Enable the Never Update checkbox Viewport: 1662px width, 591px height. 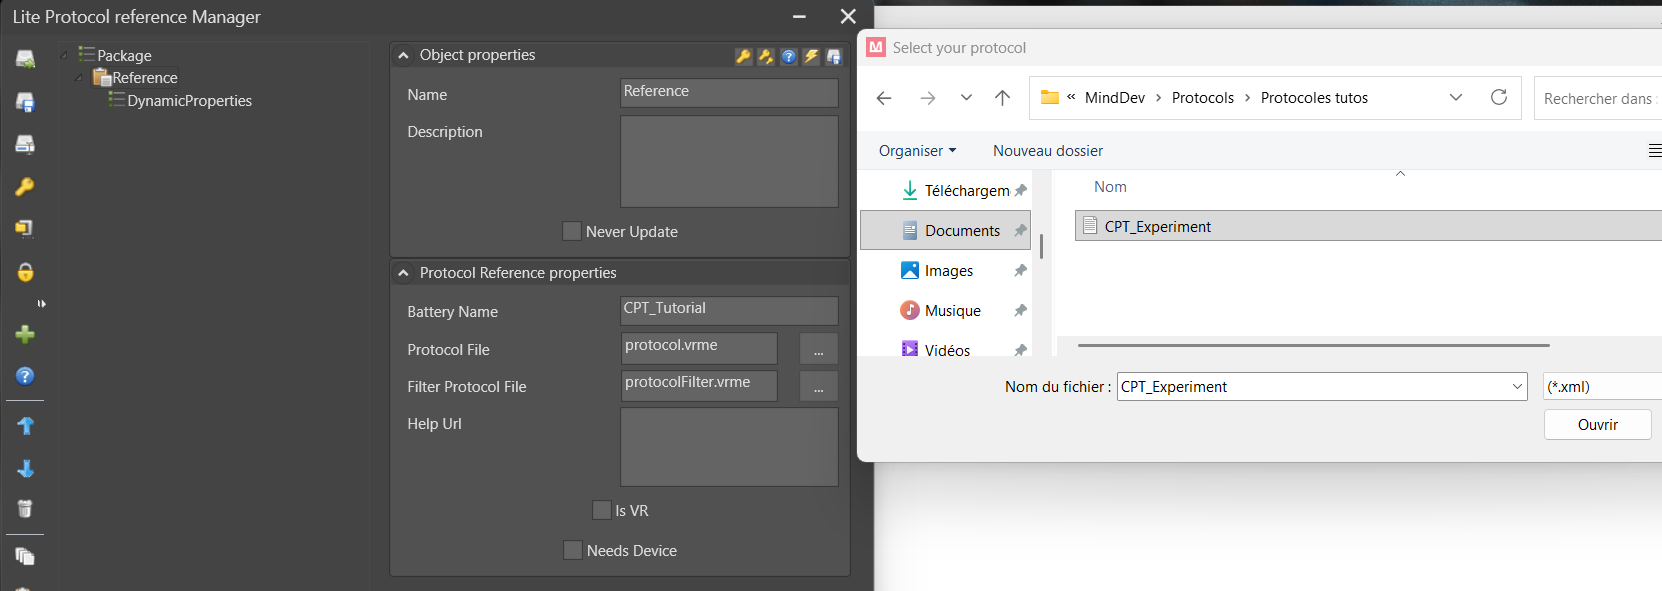pos(572,231)
